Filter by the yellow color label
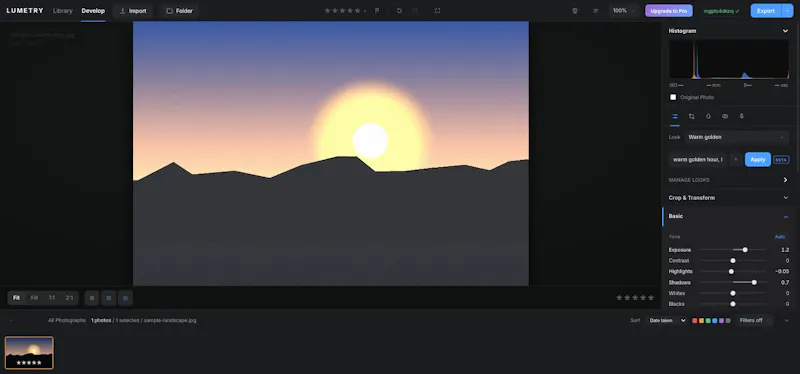800x374 pixels. 702,320
